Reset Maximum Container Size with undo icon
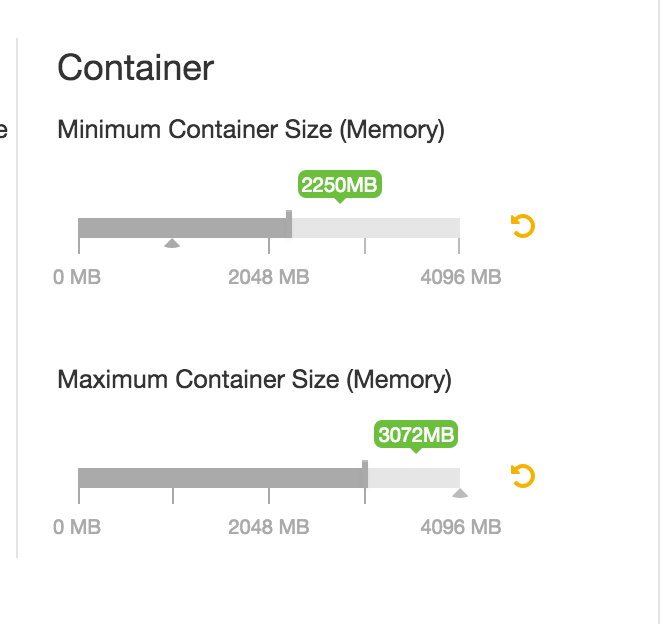Screen dimensions: 666x624 coord(523,476)
